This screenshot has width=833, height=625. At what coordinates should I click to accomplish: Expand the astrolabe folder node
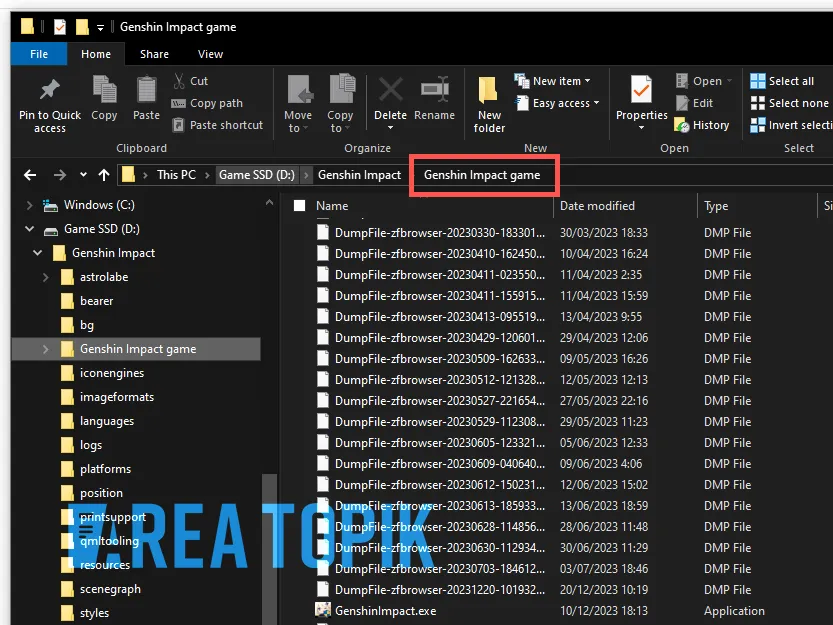46,277
